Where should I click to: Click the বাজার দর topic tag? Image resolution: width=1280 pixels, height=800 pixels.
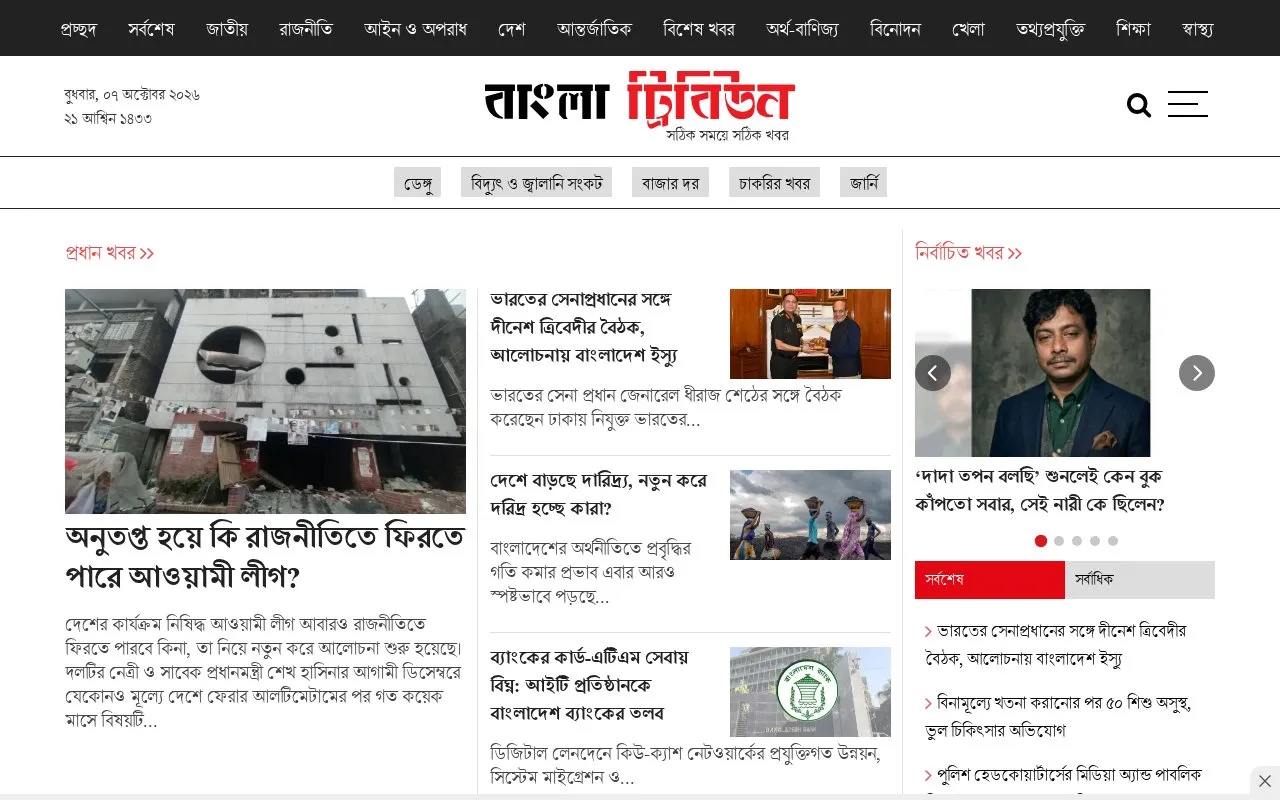(x=670, y=182)
